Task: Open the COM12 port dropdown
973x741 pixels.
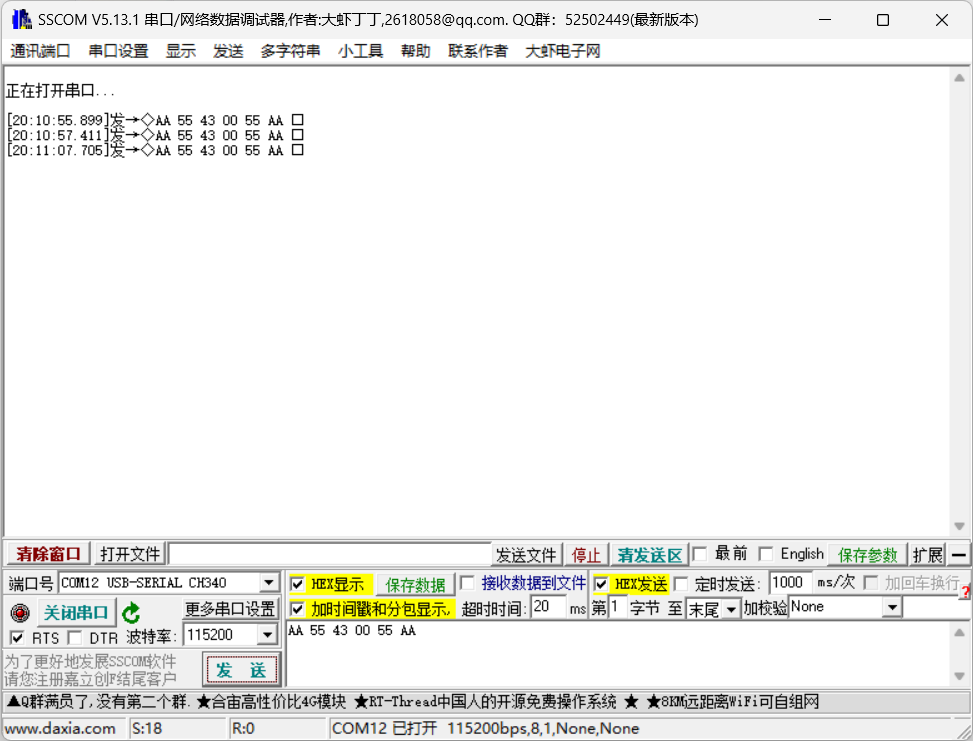Action: [269, 582]
